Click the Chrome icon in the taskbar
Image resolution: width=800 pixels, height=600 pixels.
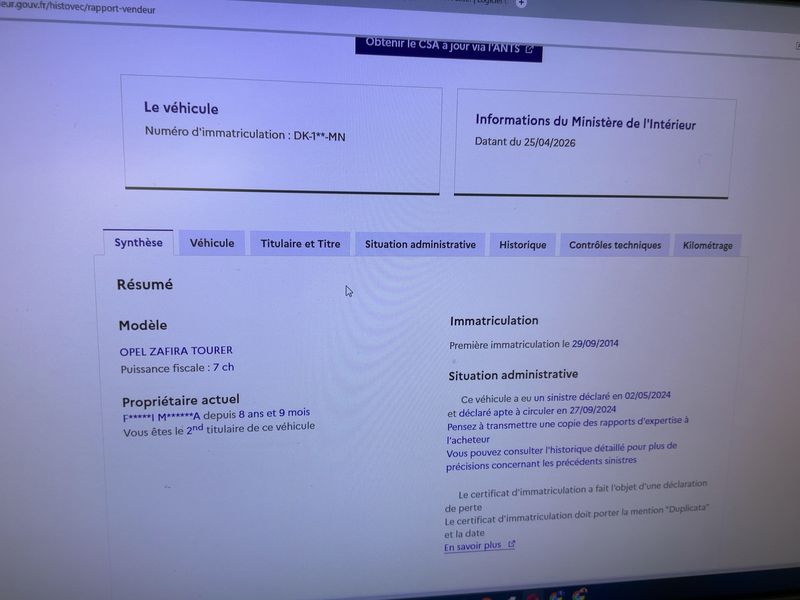(579, 595)
